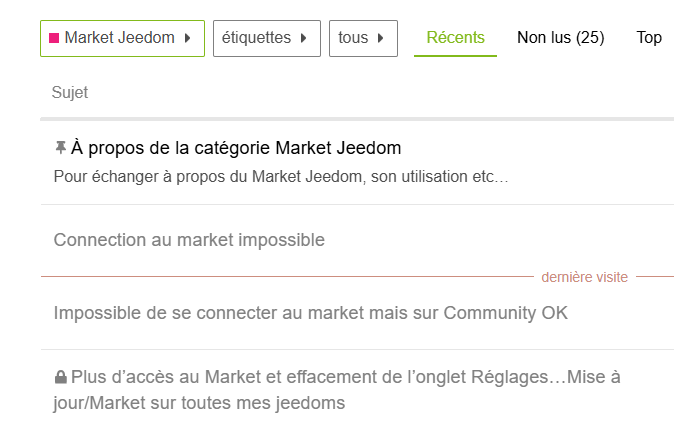Switch to the Récents tab
This screenshot has width=674, height=431.
(455, 38)
